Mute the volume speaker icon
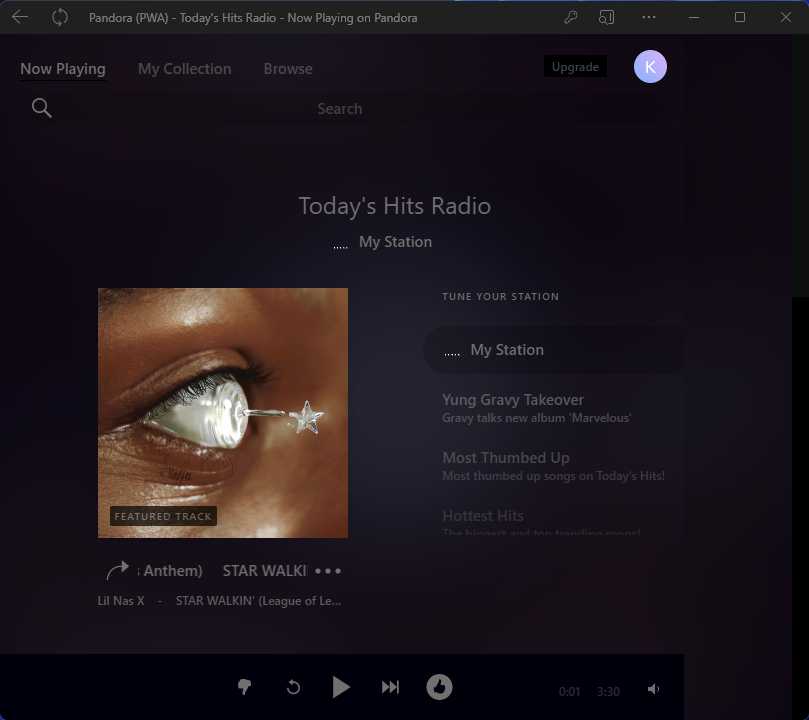The image size is (809, 720). coord(653,689)
